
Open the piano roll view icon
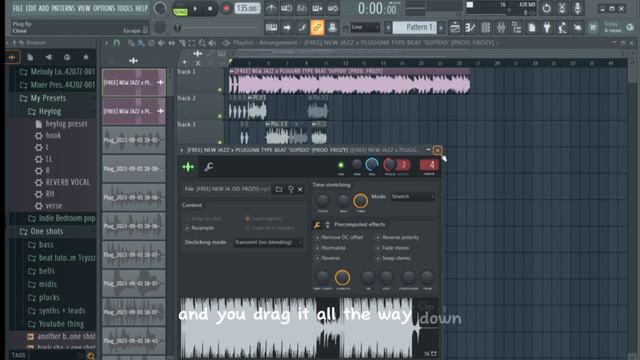click(470, 28)
